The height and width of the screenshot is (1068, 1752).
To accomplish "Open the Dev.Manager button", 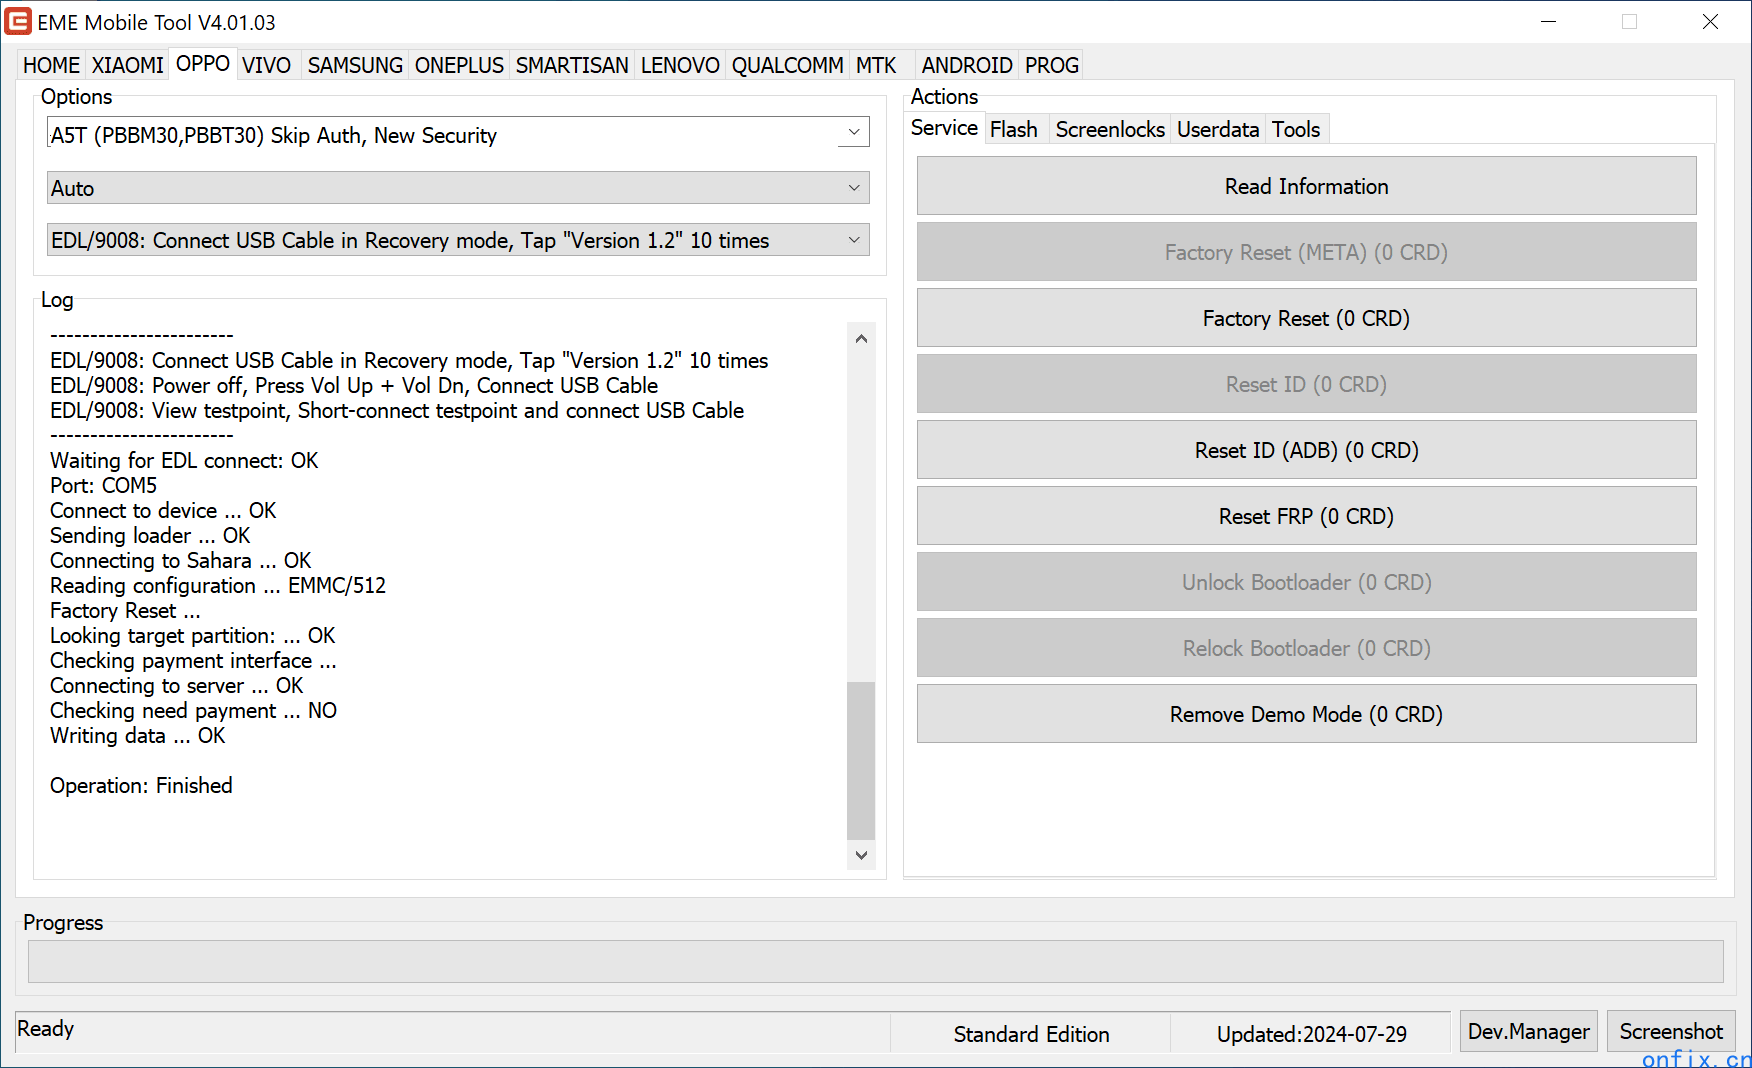I will coord(1528,1031).
